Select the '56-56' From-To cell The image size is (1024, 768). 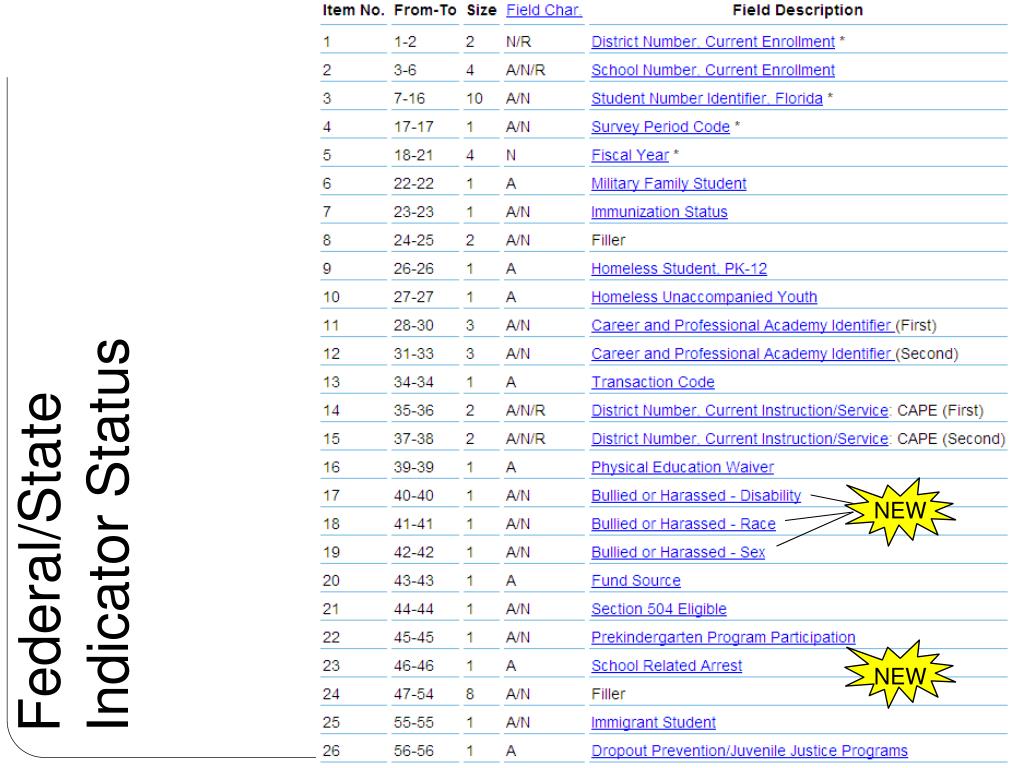(413, 751)
